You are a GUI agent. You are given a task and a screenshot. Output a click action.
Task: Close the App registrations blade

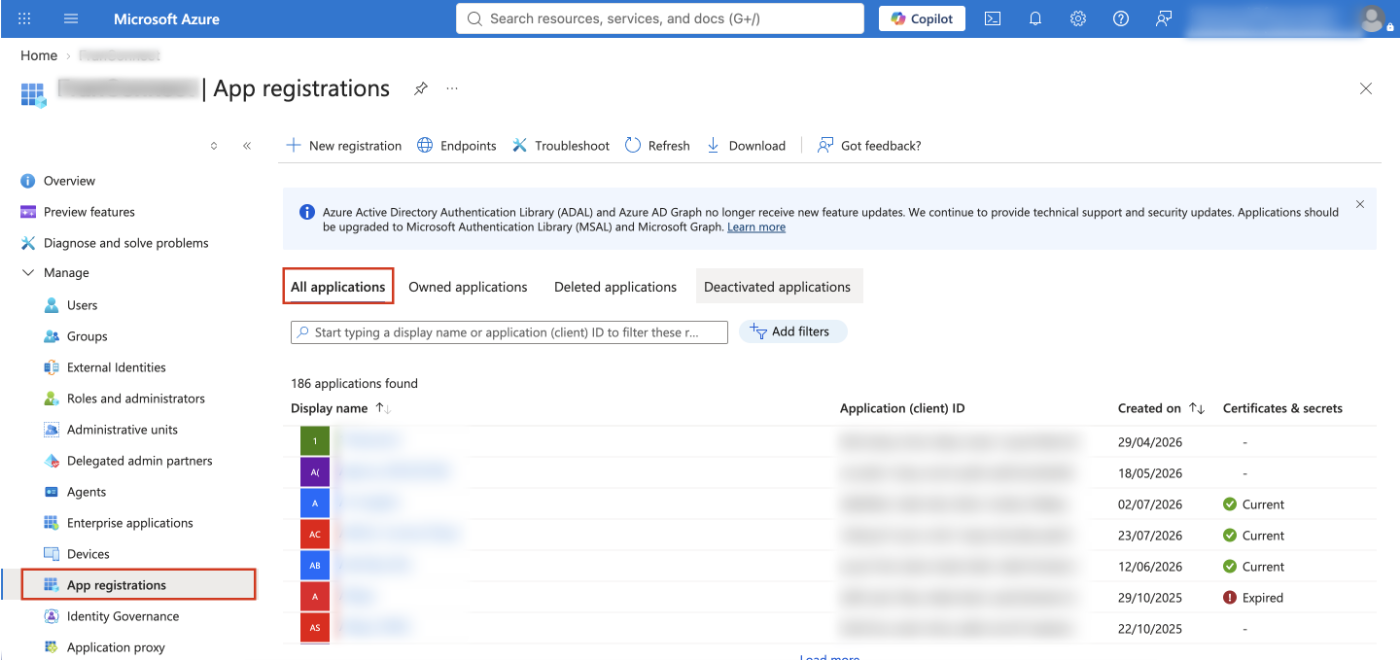[1366, 89]
